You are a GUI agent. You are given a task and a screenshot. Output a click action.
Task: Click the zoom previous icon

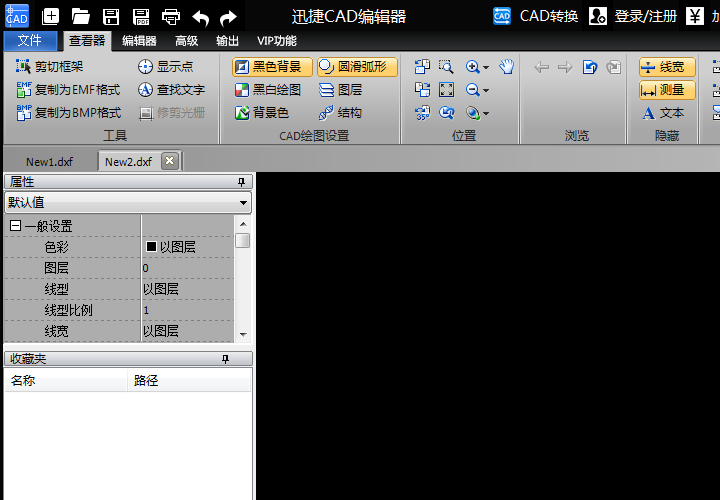coord(446,112)
